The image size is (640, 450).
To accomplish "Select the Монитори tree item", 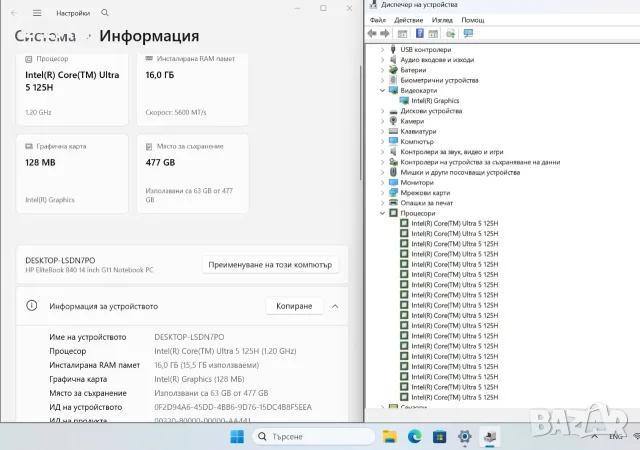I will pyautogui.click(x=417, y=183).
